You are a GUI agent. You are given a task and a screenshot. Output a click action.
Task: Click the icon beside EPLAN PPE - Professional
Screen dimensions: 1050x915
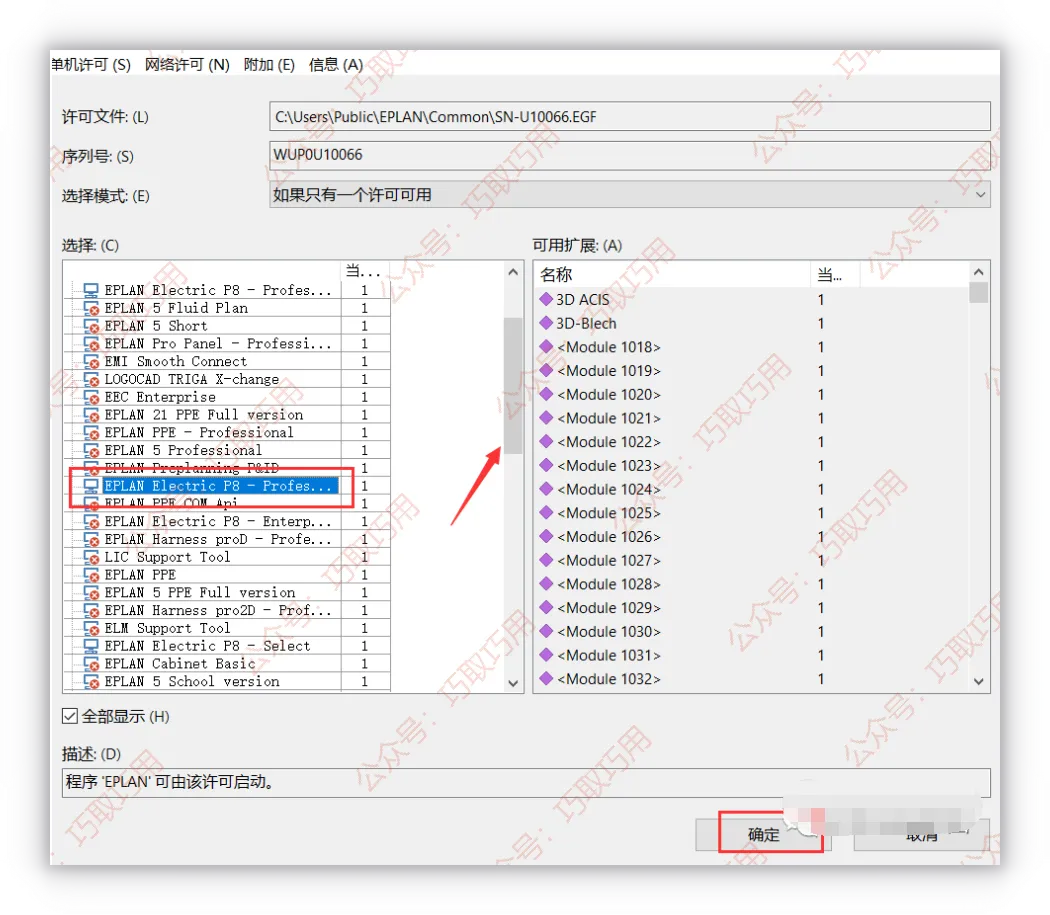tap(91, 433)
